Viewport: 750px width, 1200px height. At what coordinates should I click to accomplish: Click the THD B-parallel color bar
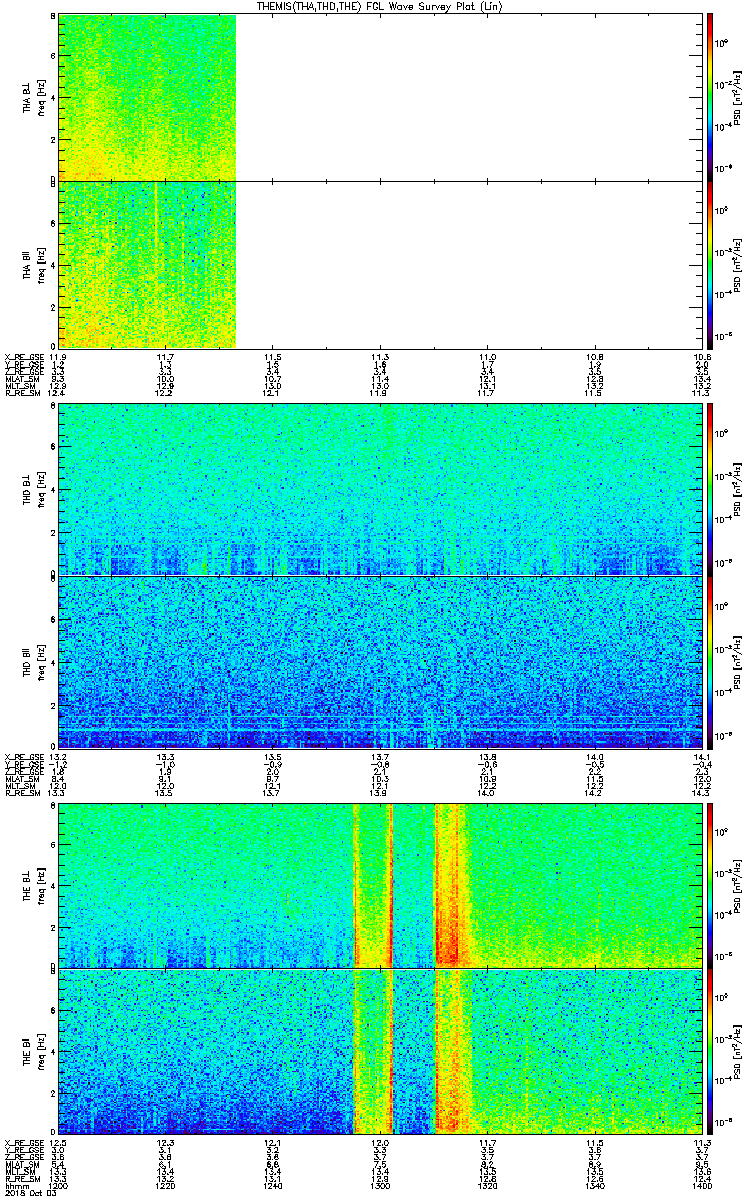tap(709, 662)
